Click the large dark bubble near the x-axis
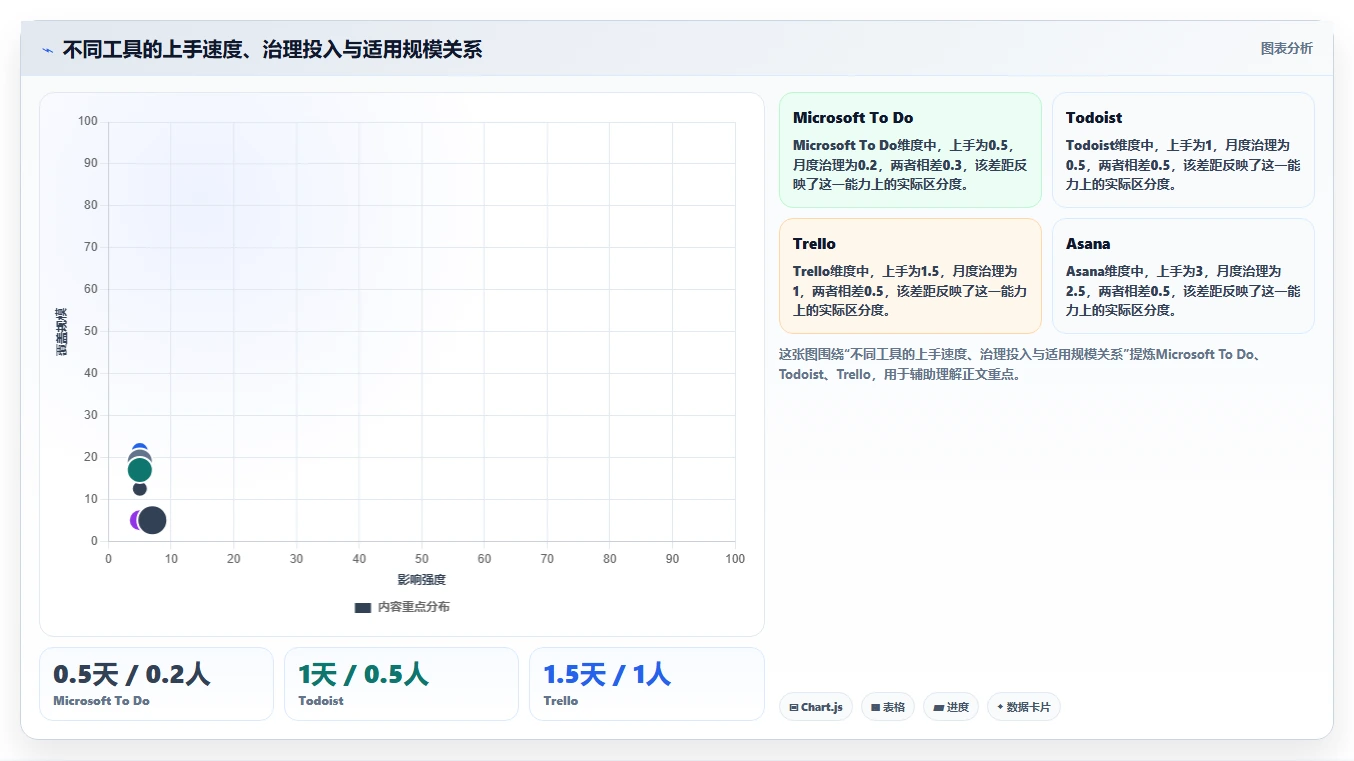Screen dimensions: 1354x761 (x=152, y=520)
